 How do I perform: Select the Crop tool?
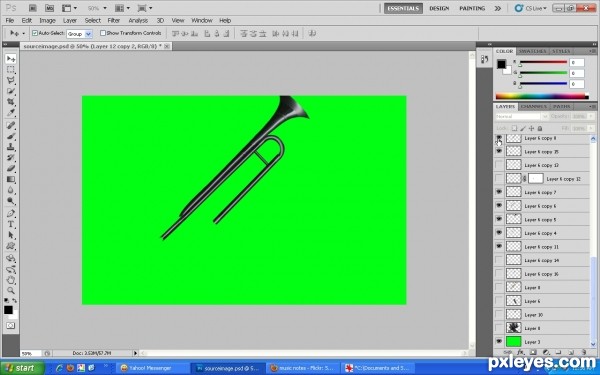point(11,102)
